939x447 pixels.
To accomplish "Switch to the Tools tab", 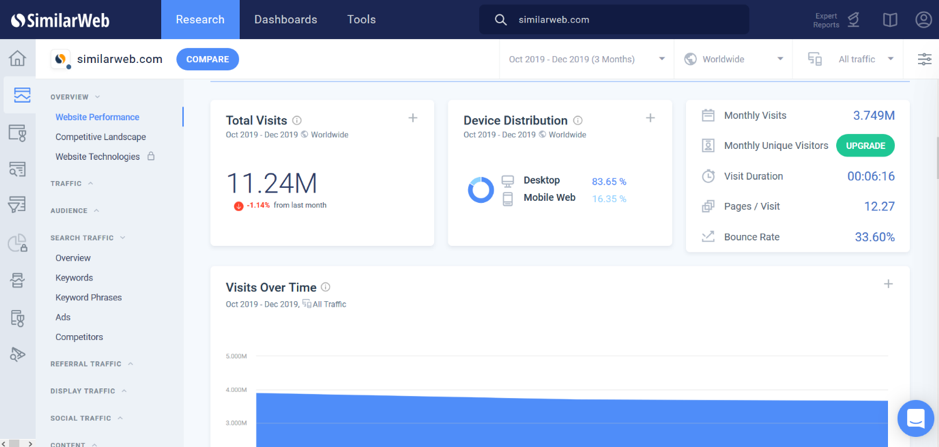I will click(362, 20).
